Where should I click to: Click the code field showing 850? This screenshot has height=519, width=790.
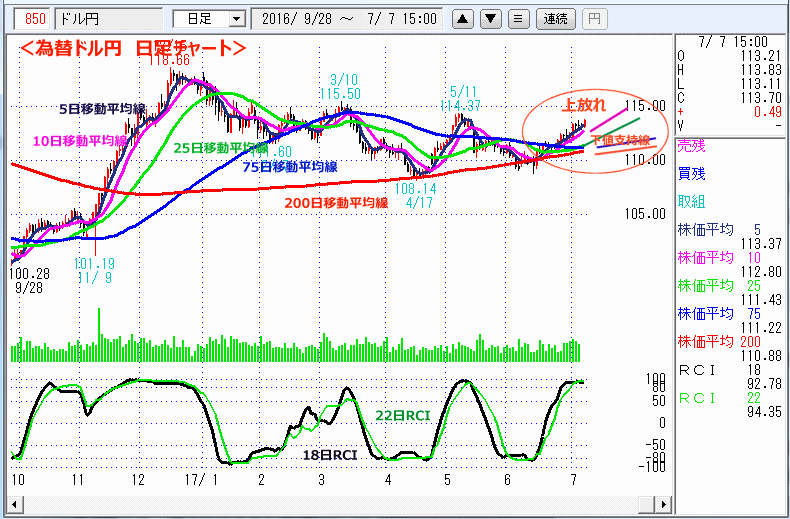pyautogui.click(x=33, y=18)
